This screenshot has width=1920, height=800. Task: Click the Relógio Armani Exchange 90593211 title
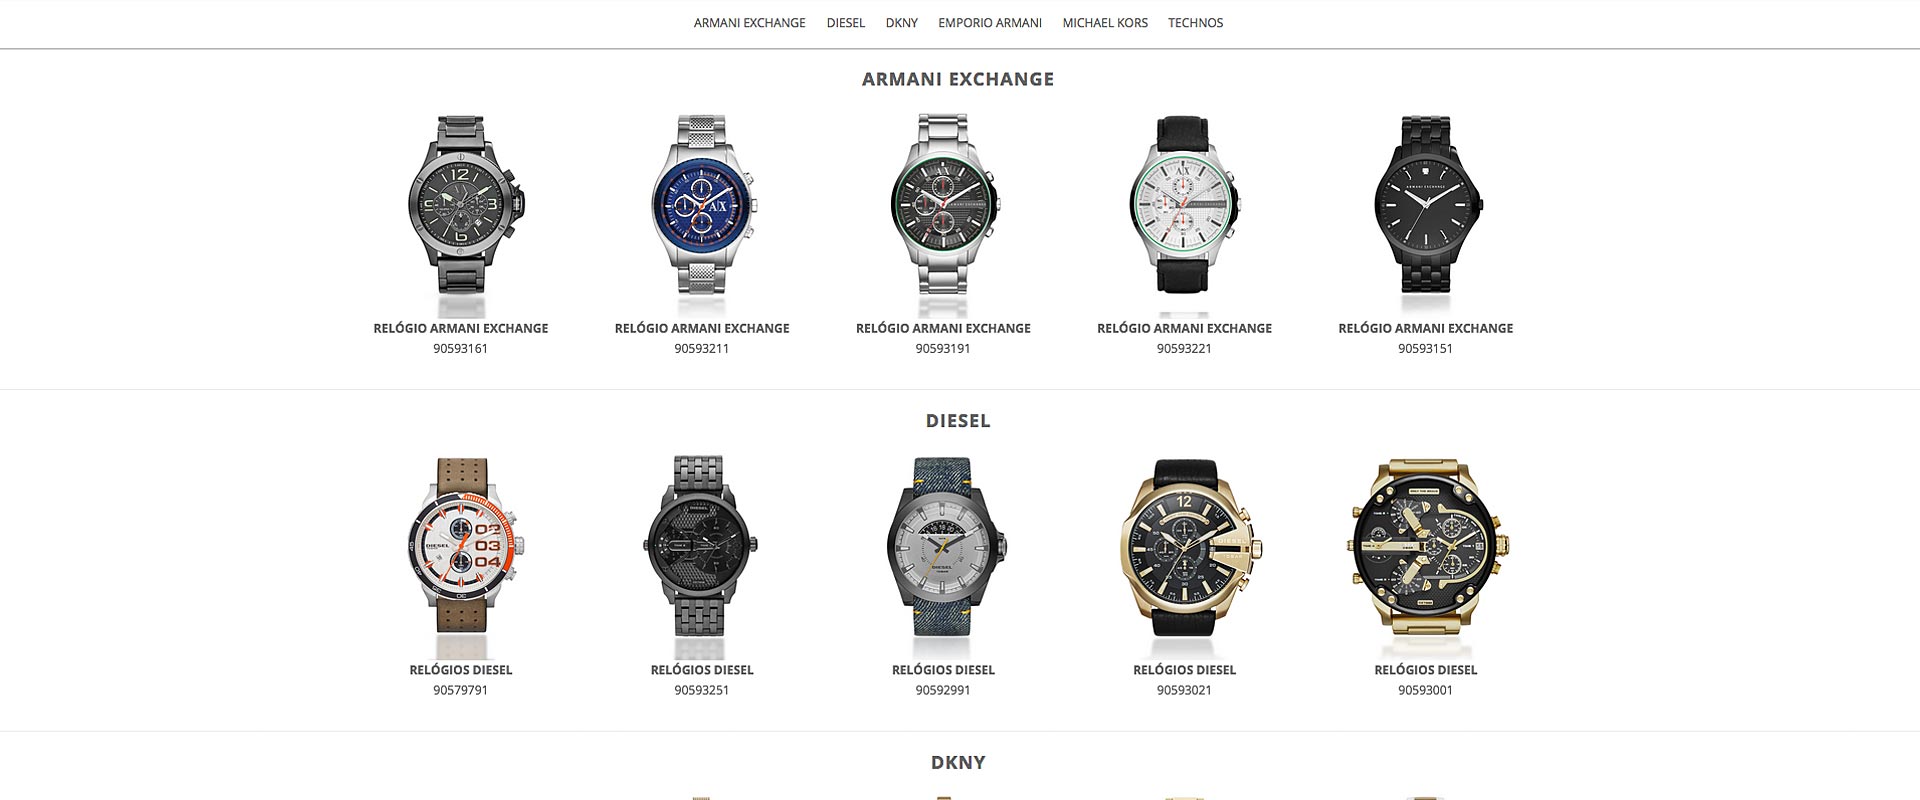tap(702, 328)
